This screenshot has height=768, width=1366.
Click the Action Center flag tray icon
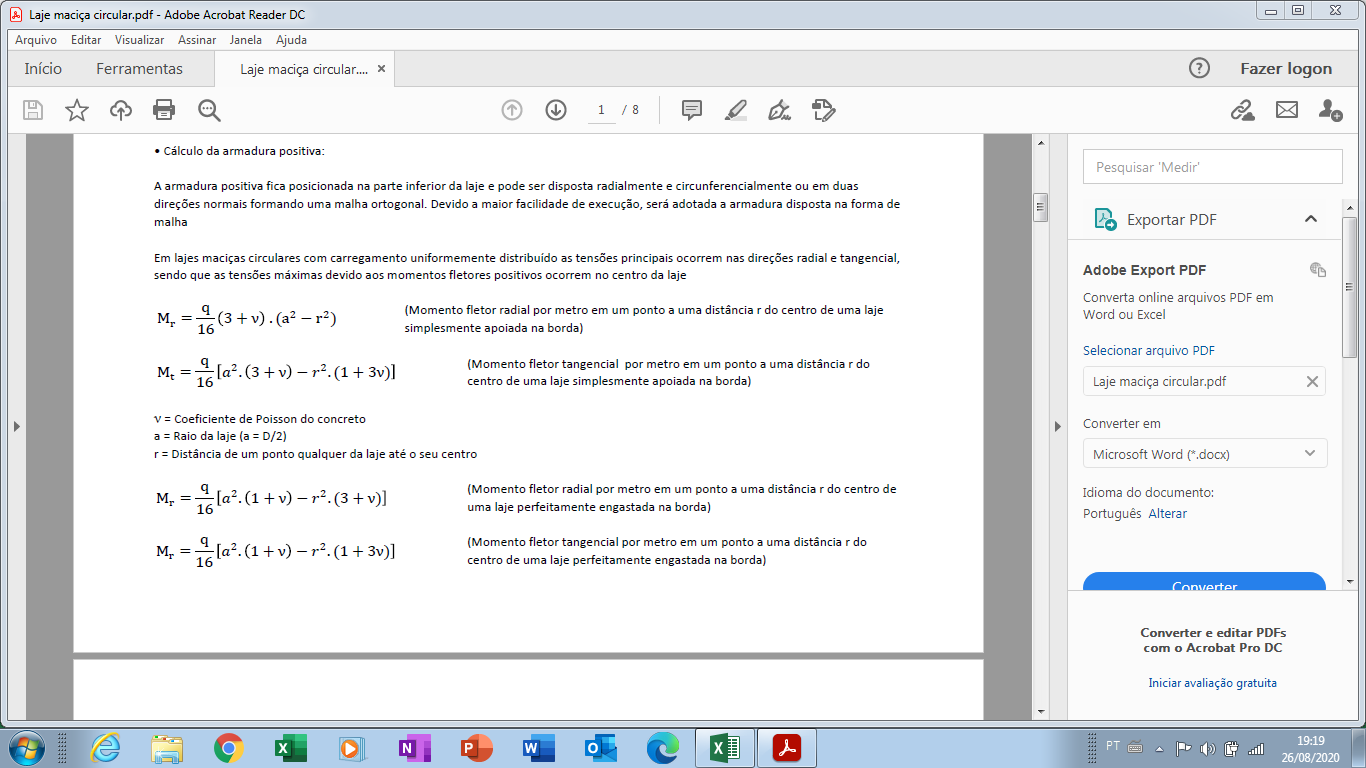click(x=1183, y=748)
